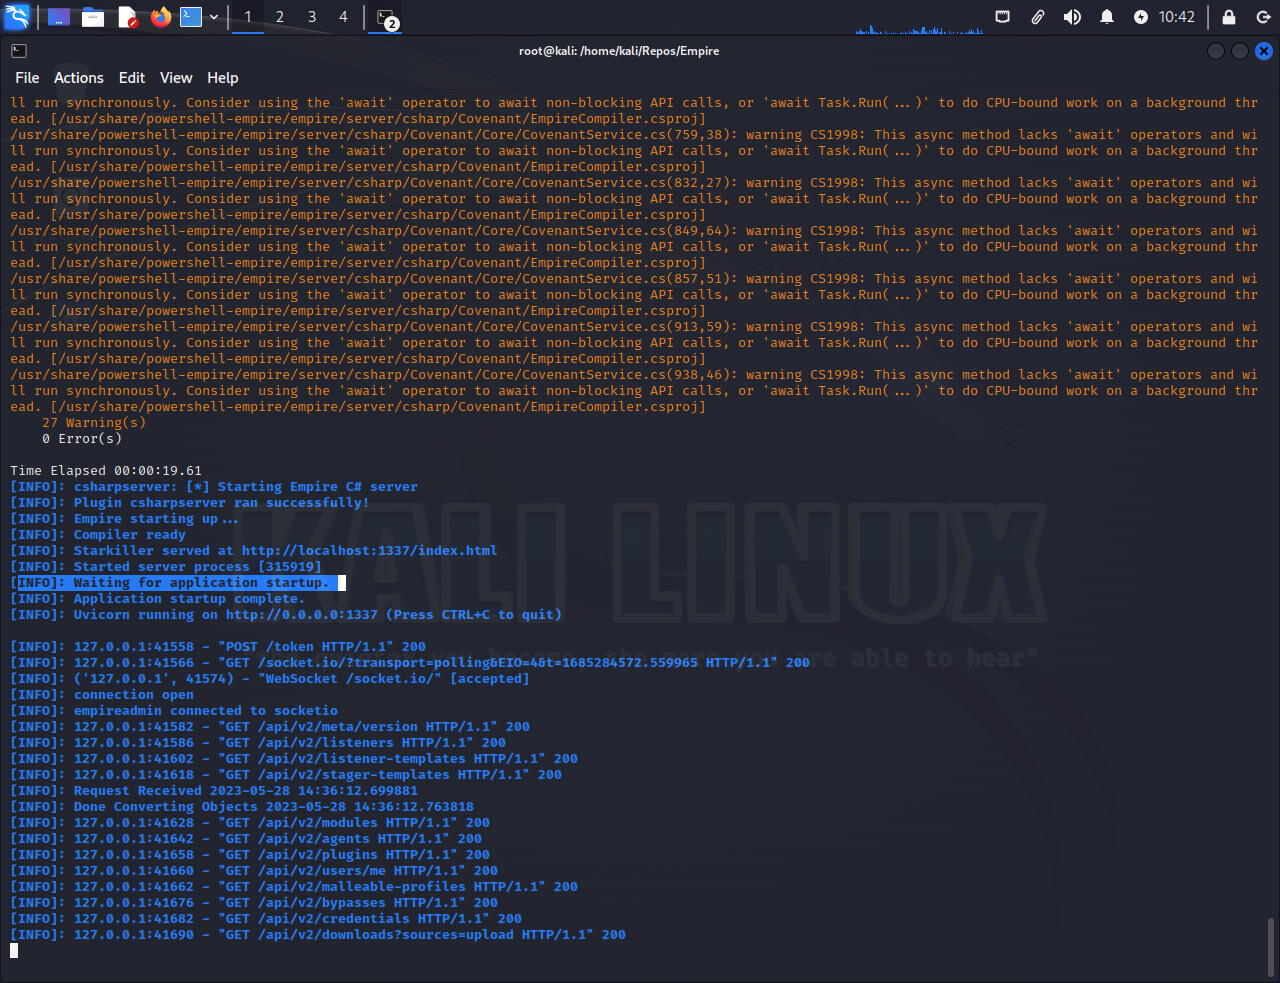
Task: Minimize the terminal window
Action: click(x=1216, y=51)
